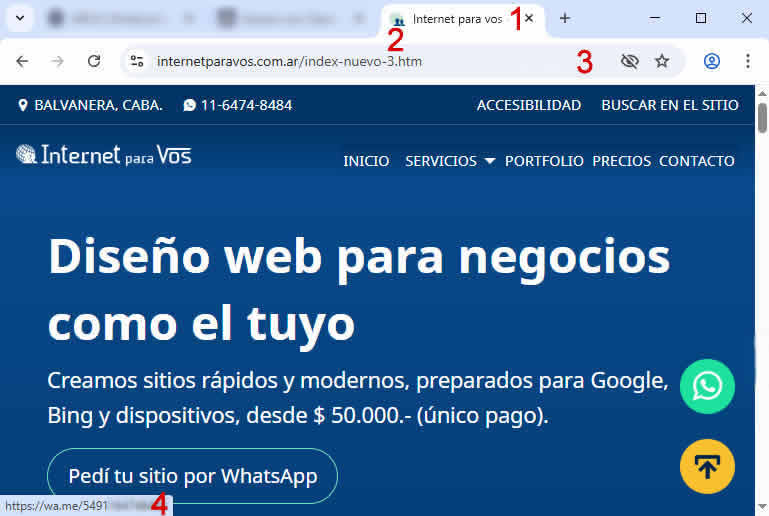Open the PORTFOLIO menu item
769x516 pixels.
[x=544, y=161]
